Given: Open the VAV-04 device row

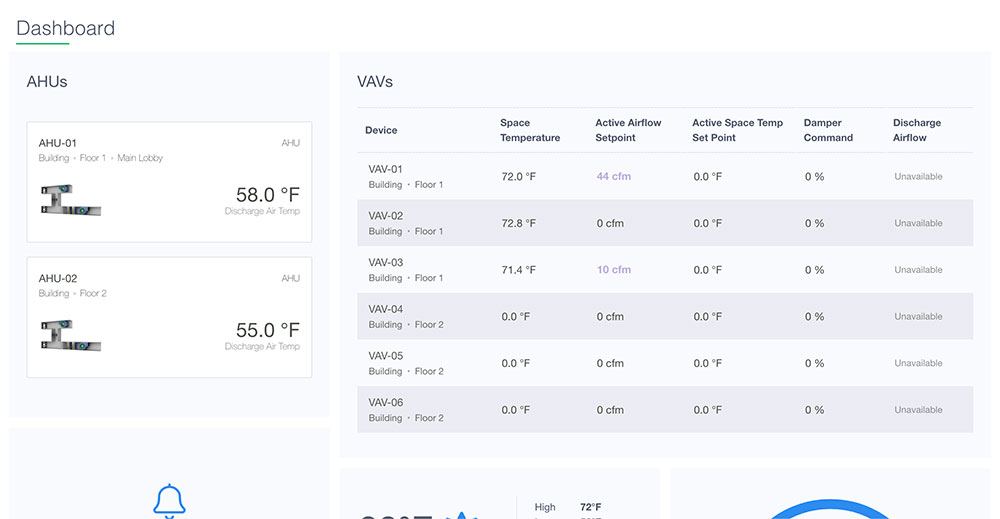Looking at the screenshot, I should point(665,316).
